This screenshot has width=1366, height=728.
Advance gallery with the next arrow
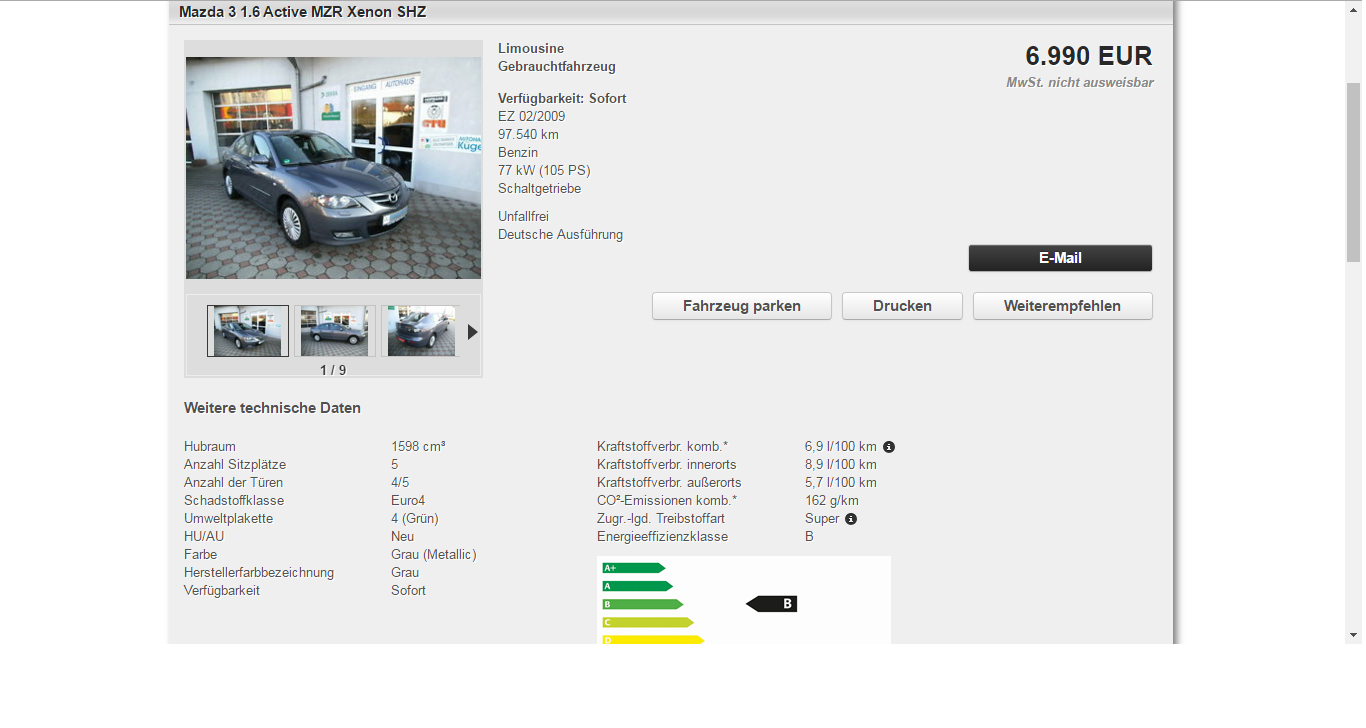472,332
